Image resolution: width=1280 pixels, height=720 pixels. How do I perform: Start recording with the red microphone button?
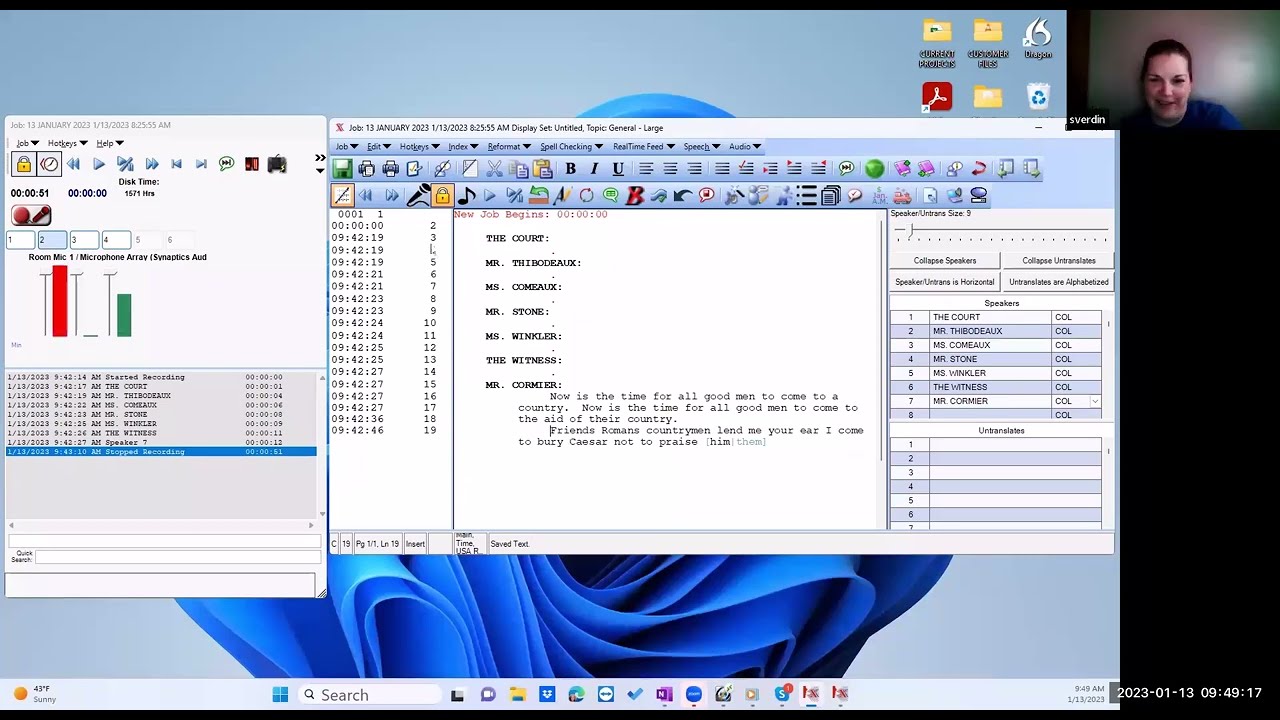coord(31,215)
